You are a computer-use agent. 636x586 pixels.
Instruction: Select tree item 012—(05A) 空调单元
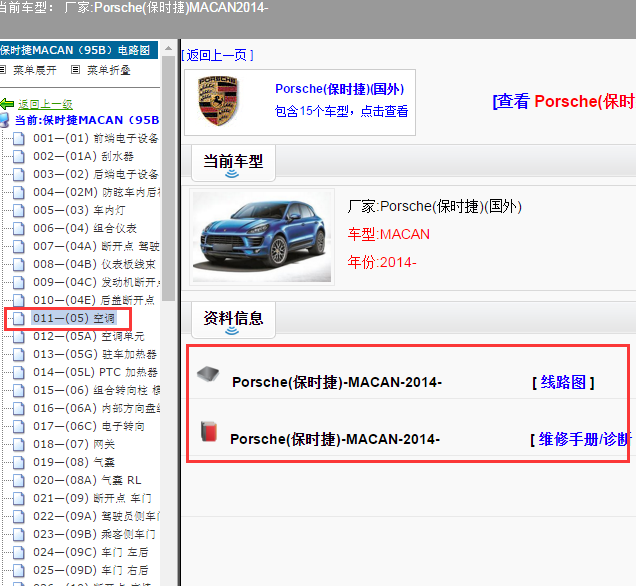pyautogui.click(x=89, y=337)
